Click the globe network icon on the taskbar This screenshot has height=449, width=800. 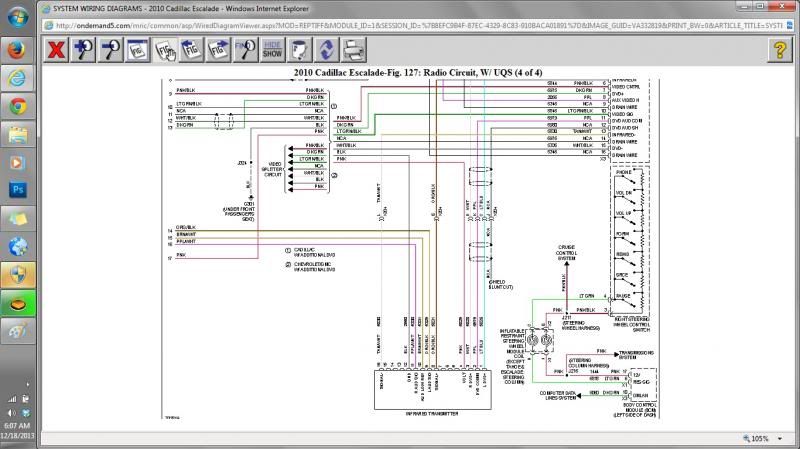point(17,247)
